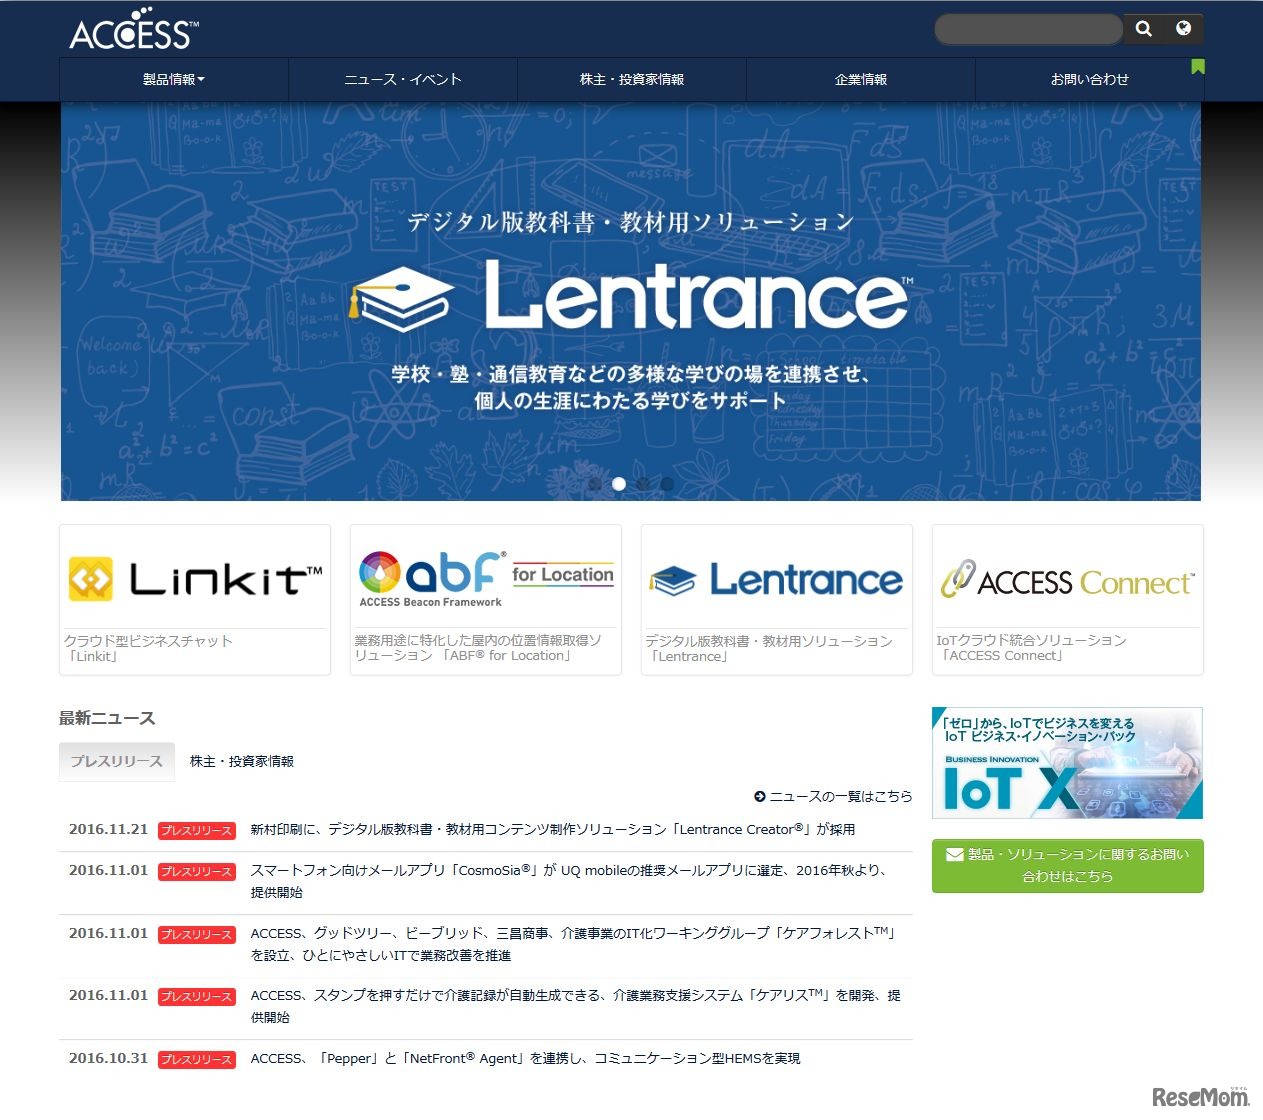The image size is (1263, 1120).
Task: Click the ACCESS logo in header
Action: coord(133,29)
